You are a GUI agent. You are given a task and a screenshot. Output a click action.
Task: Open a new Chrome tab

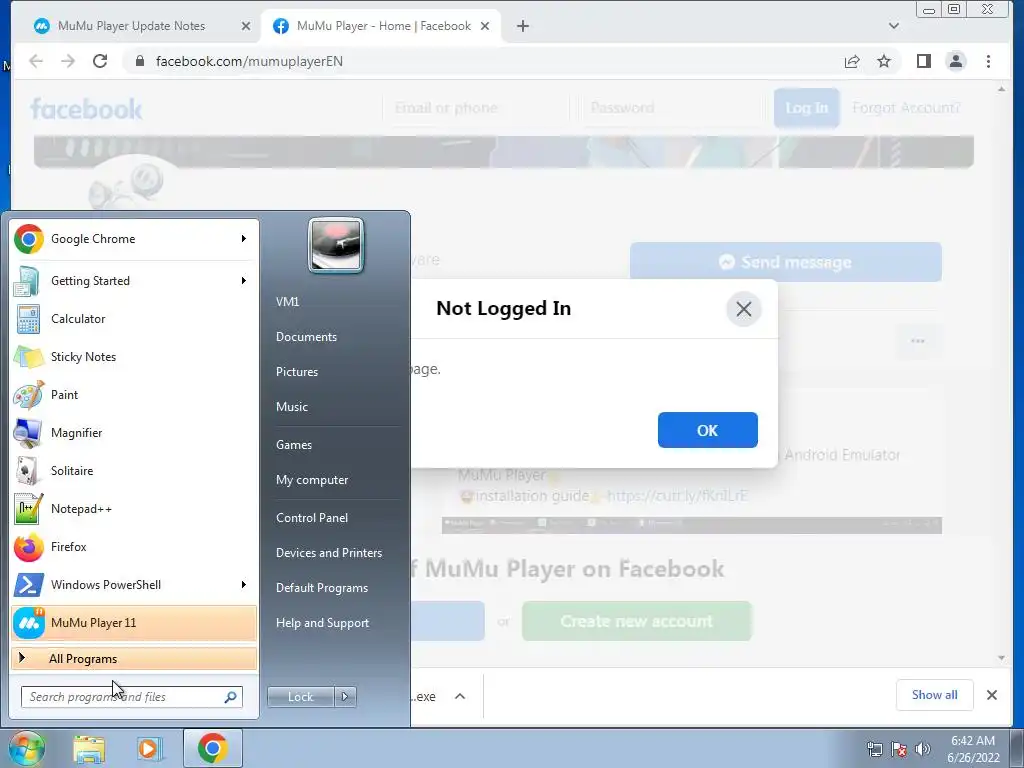[522, 26]
